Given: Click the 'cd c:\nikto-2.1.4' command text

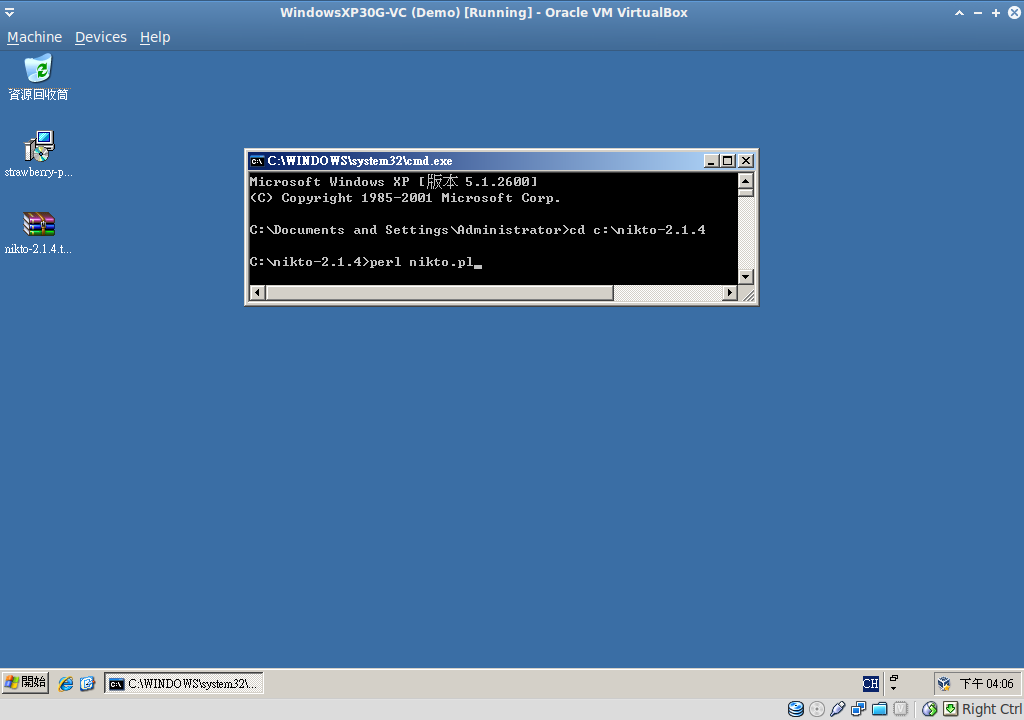Looking at the screenshot, I should click(637, 230).
